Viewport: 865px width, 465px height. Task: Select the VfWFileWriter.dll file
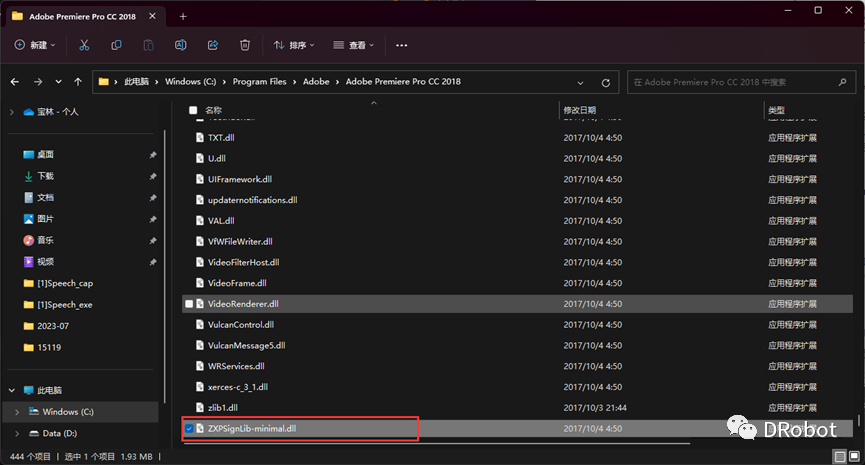[x=240, y=242]
